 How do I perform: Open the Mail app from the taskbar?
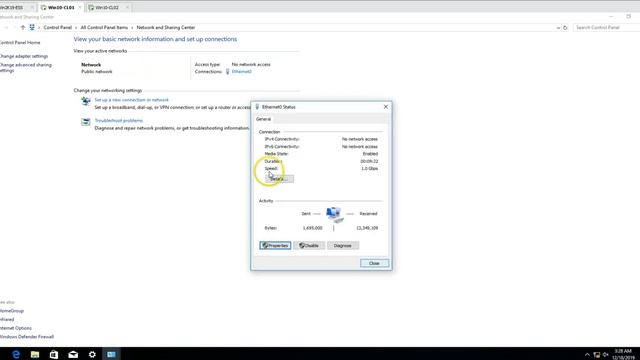click(73, 354)
